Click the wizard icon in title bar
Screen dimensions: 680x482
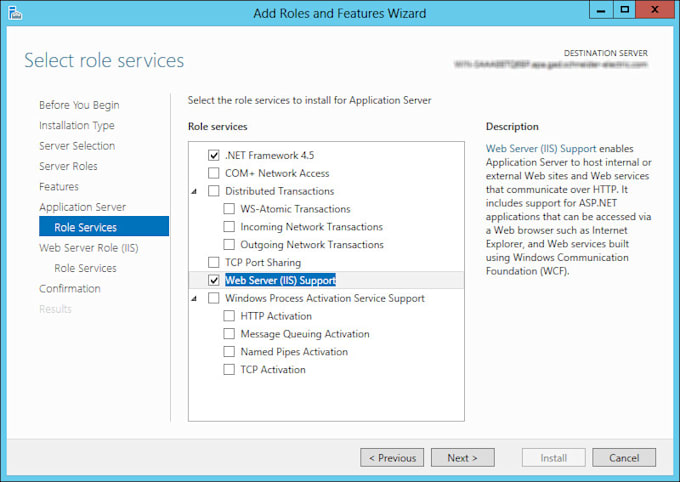coord(15,13)
